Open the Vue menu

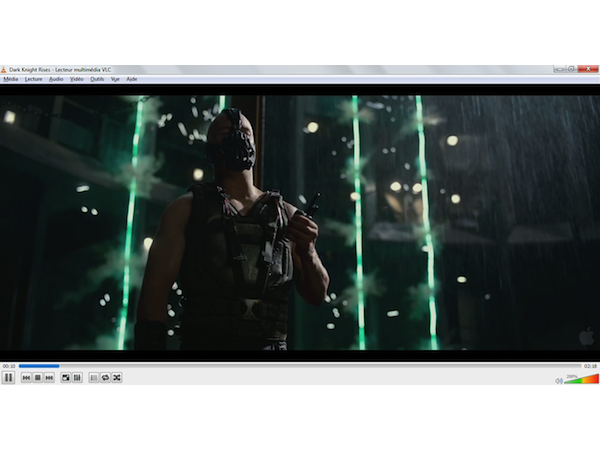pyautogui.click(x=115, y=79)
